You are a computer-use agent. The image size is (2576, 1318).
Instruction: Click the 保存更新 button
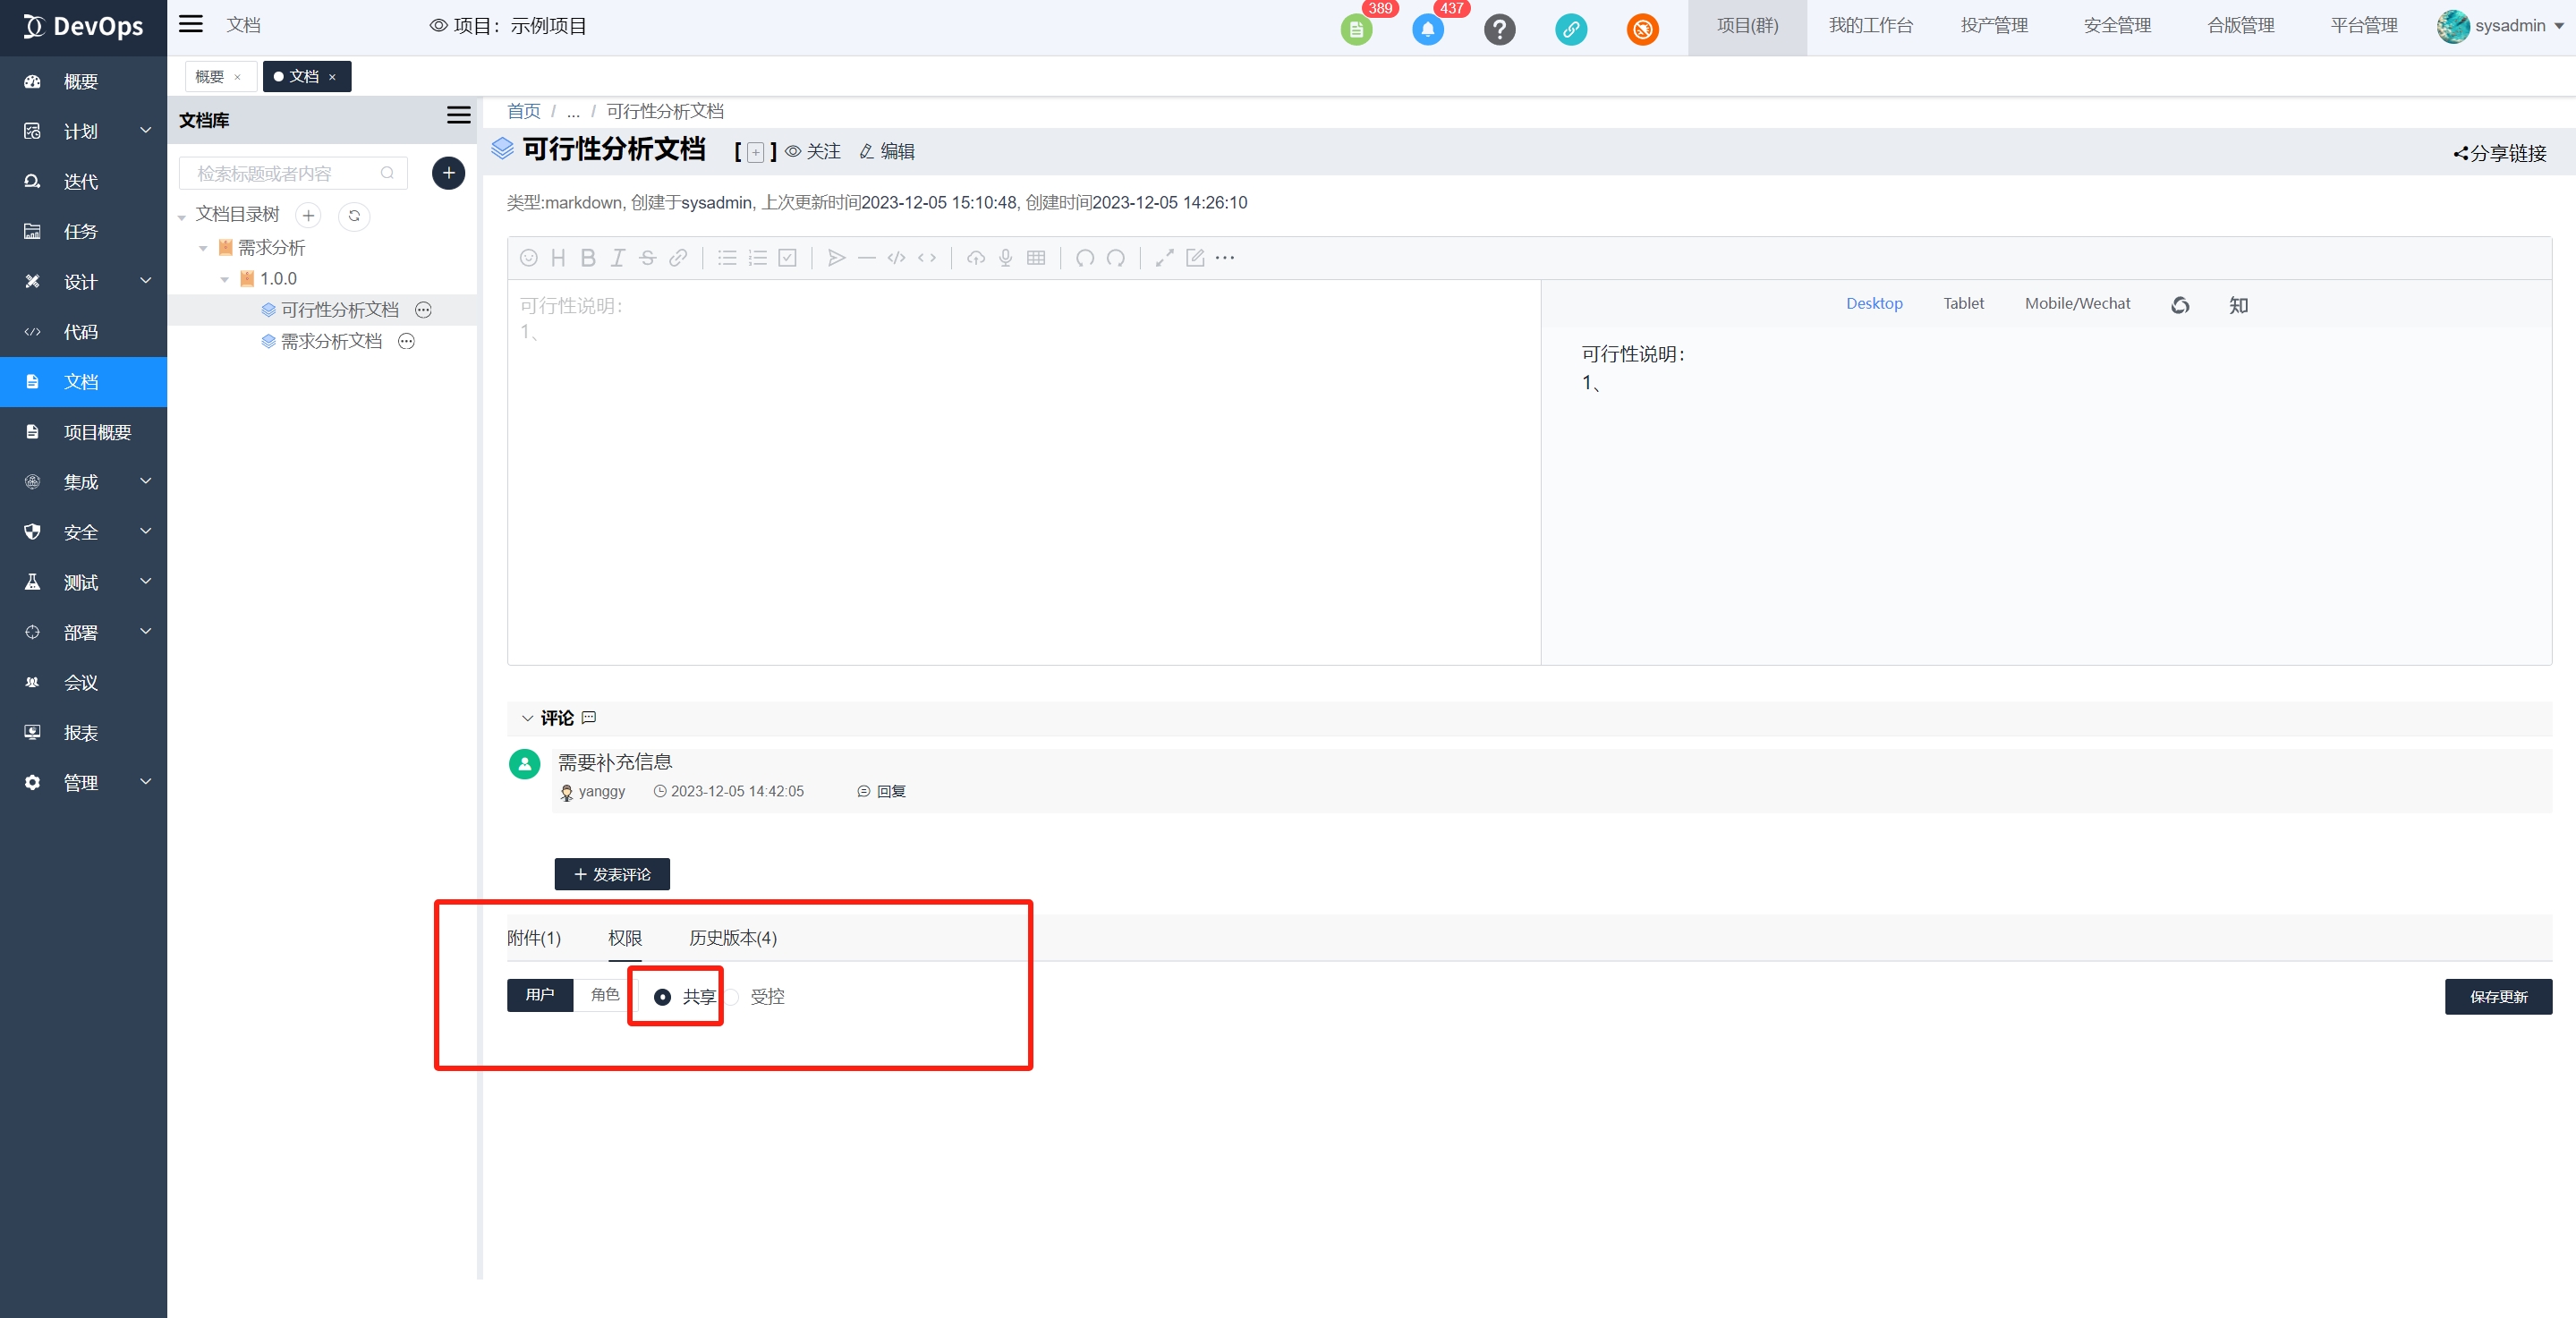[x=2497, y=997]
